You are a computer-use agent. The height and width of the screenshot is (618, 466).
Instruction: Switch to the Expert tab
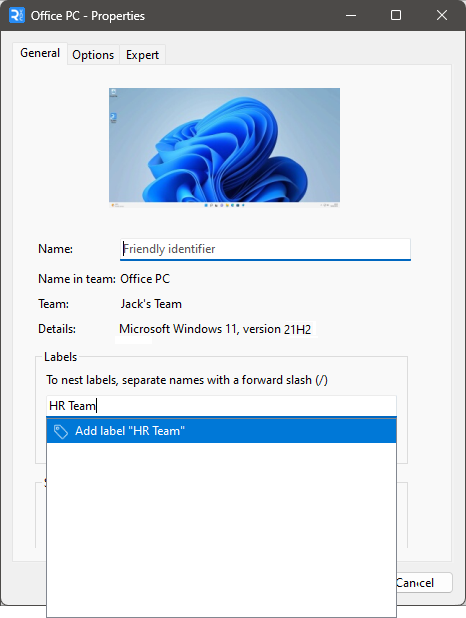pyautogui.click(x=142, y=55)
